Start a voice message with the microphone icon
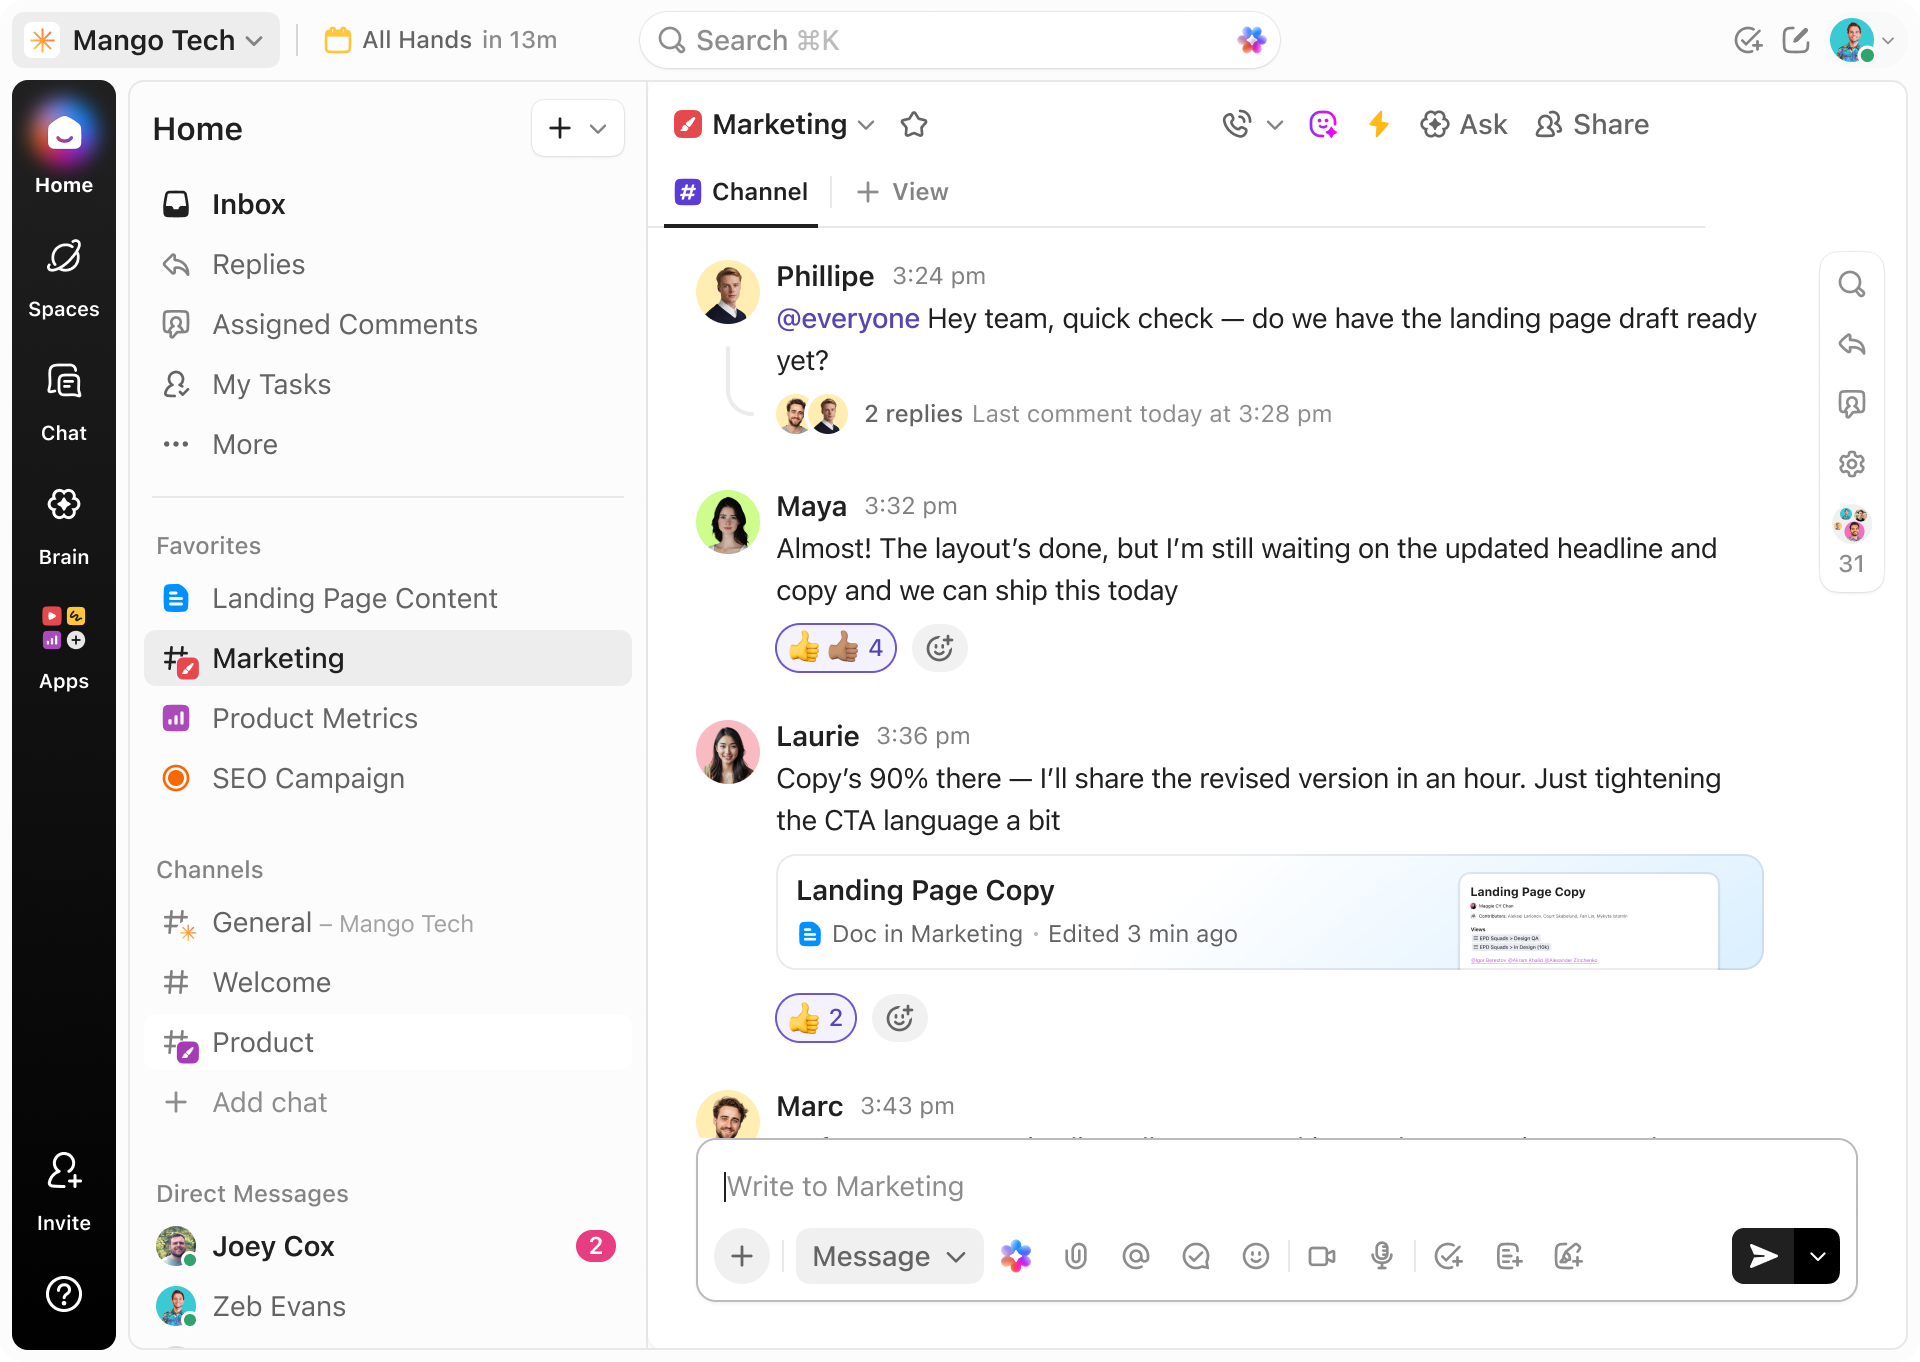Image resolution: width=1920 pixels, height=1362 pixels. click(x=1382, y=1256)
